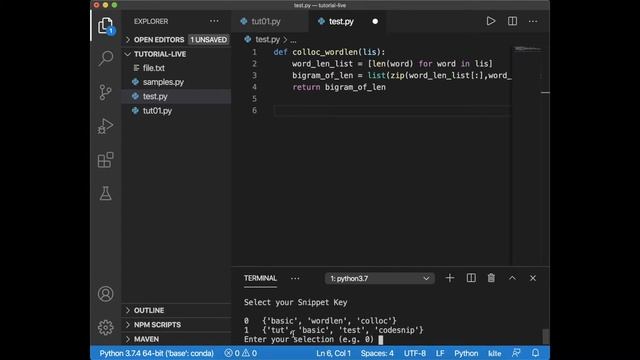Create a new terminal with plus icon
640x360 pixels.
pos(450,278)
